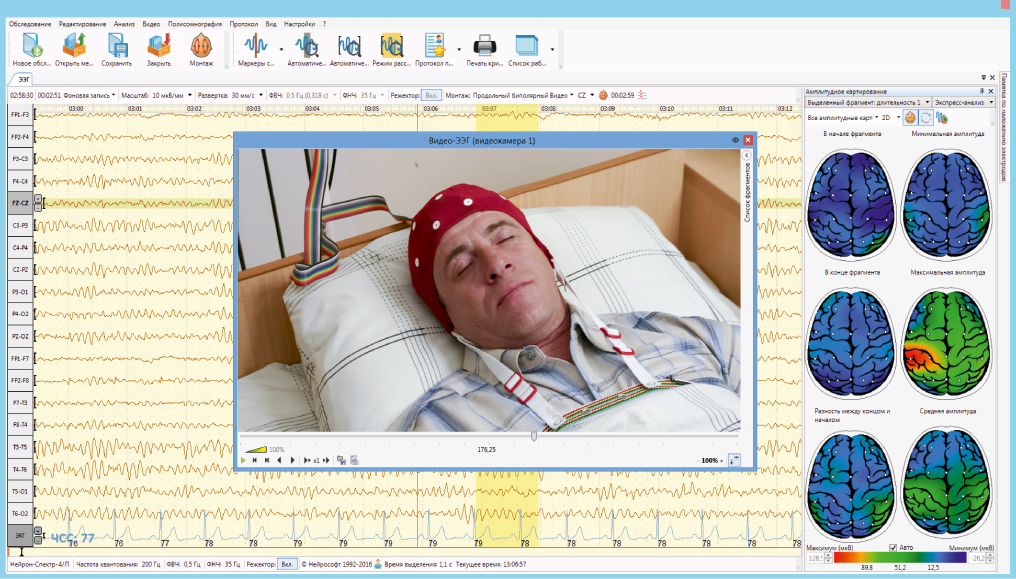Open the Полисомнография menu
Viewport: 1016px width, 579px height.
pyautogui.click(x=195, y=22)
